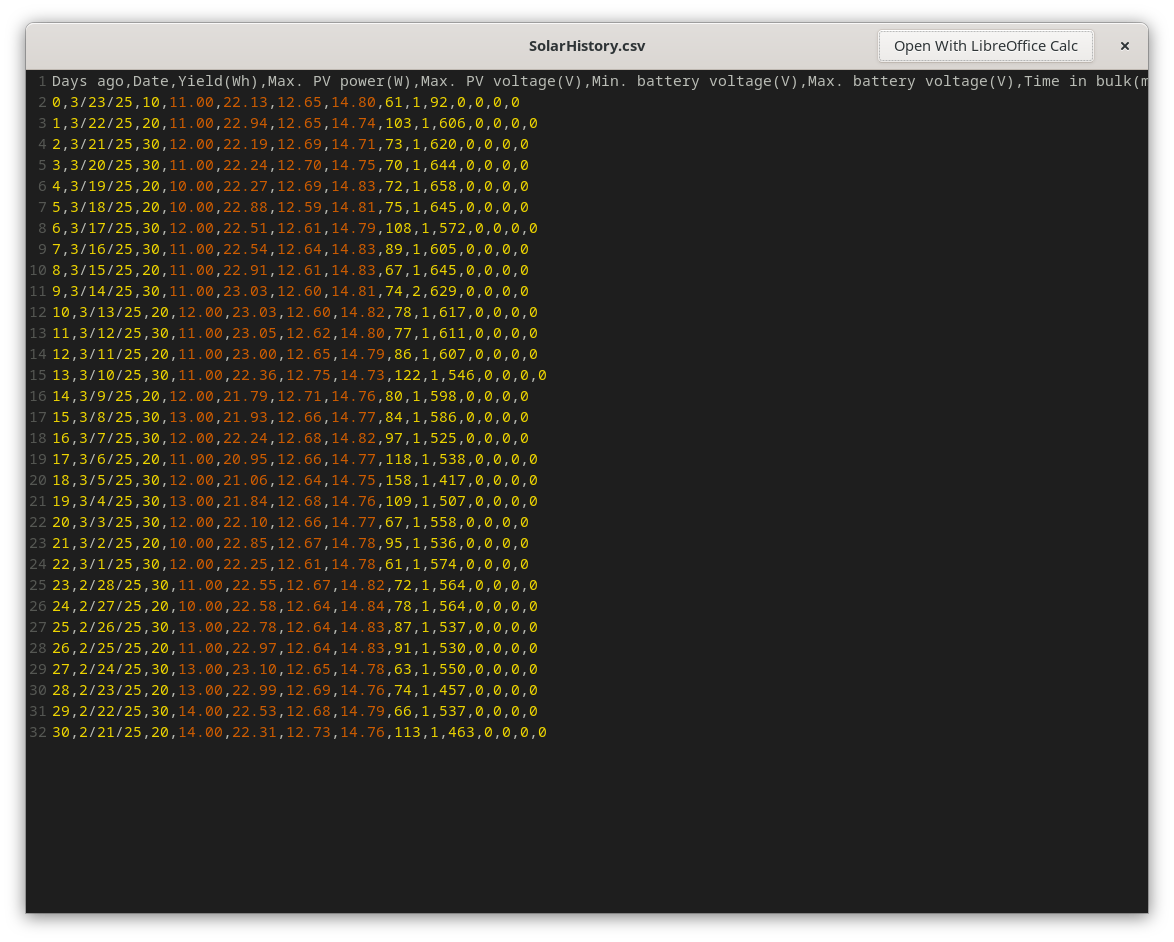Image resolution: width=1174 pixels, height=942 pixels.
Task: Click the line dated 3/14/25
Action: (x=291, y=291)
